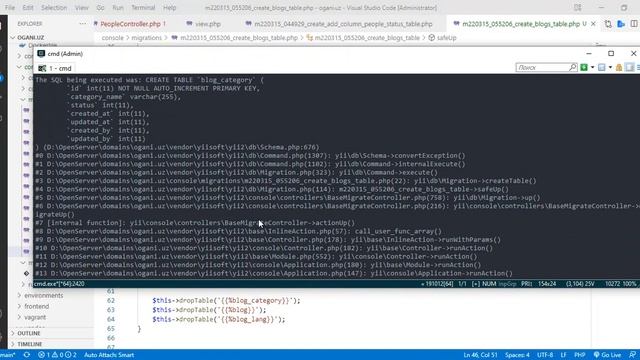Close the create_blogs_table.php tab

tap(593, 24)
